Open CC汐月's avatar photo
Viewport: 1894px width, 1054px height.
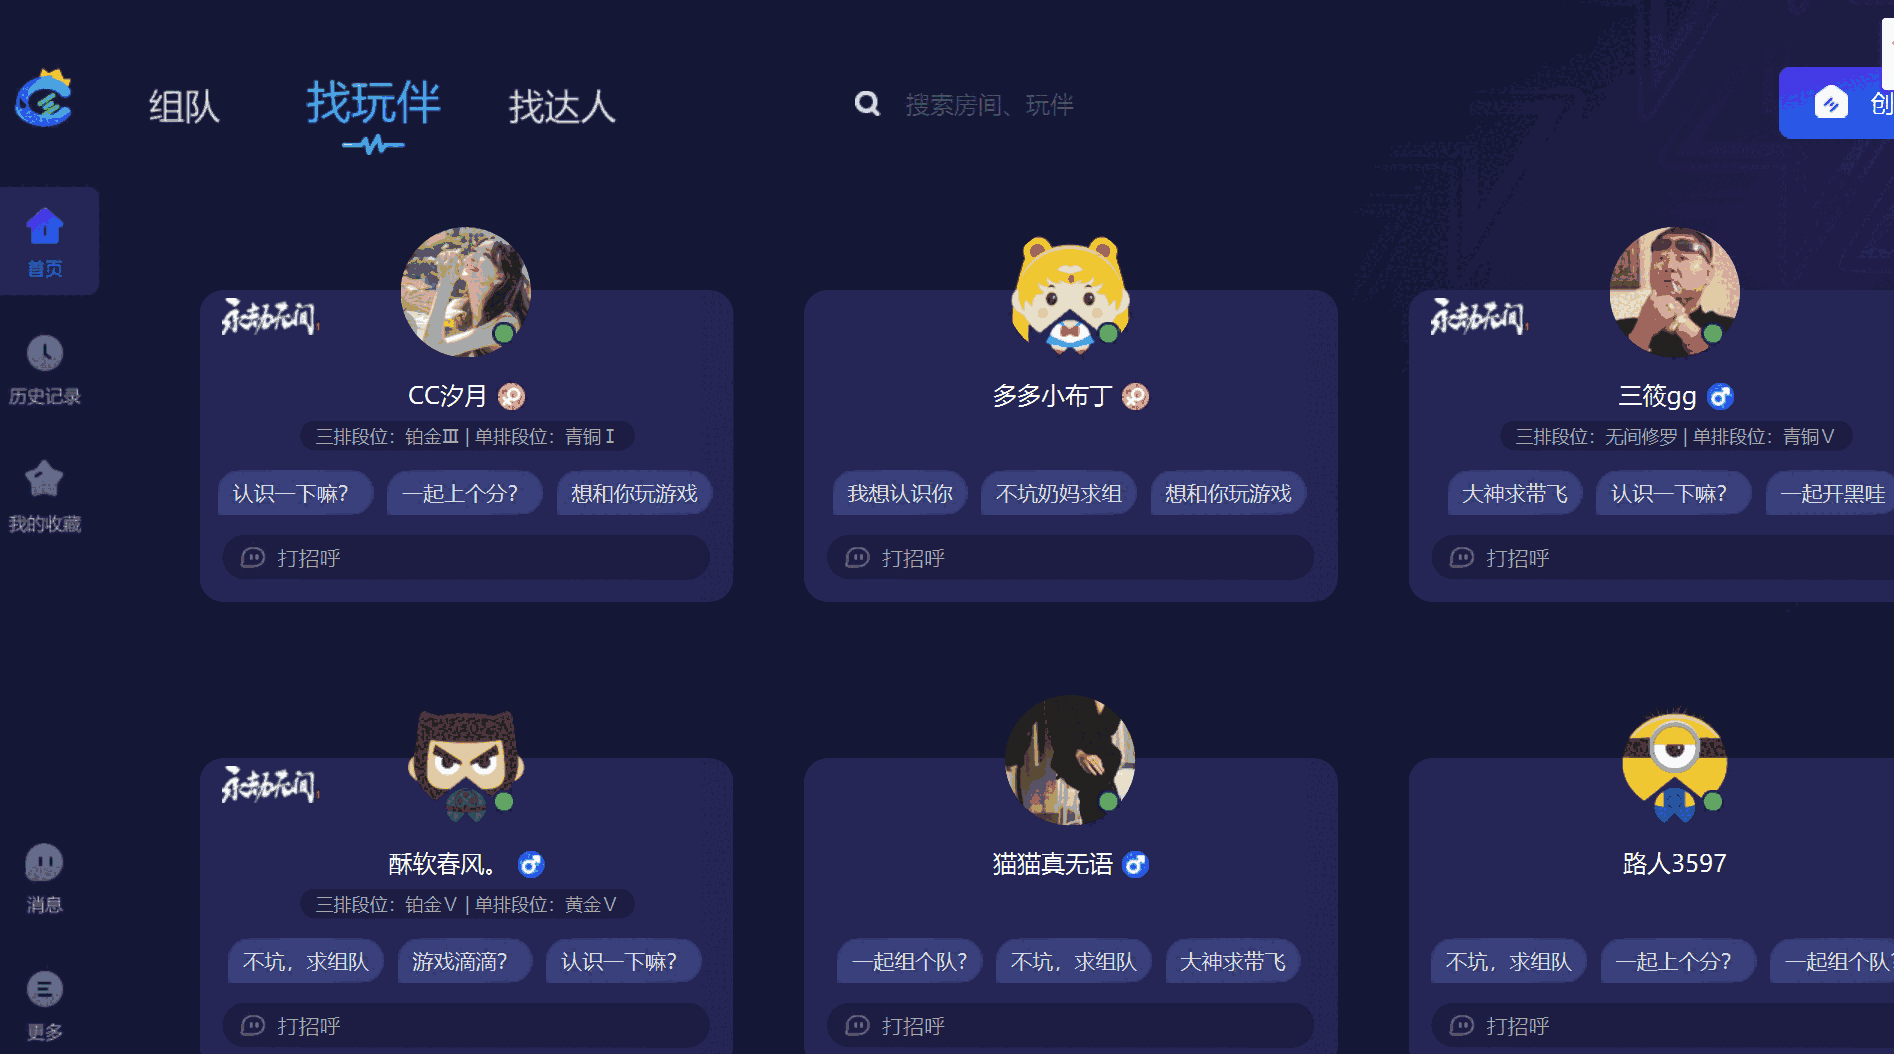click(466, 292)
